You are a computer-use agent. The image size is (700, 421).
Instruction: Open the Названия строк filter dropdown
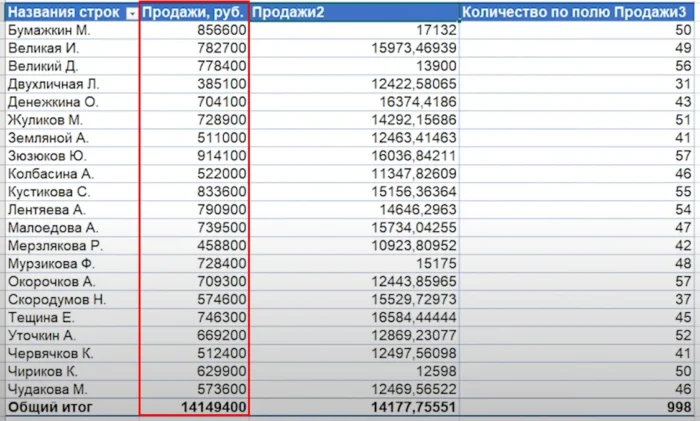coord(130,12)
